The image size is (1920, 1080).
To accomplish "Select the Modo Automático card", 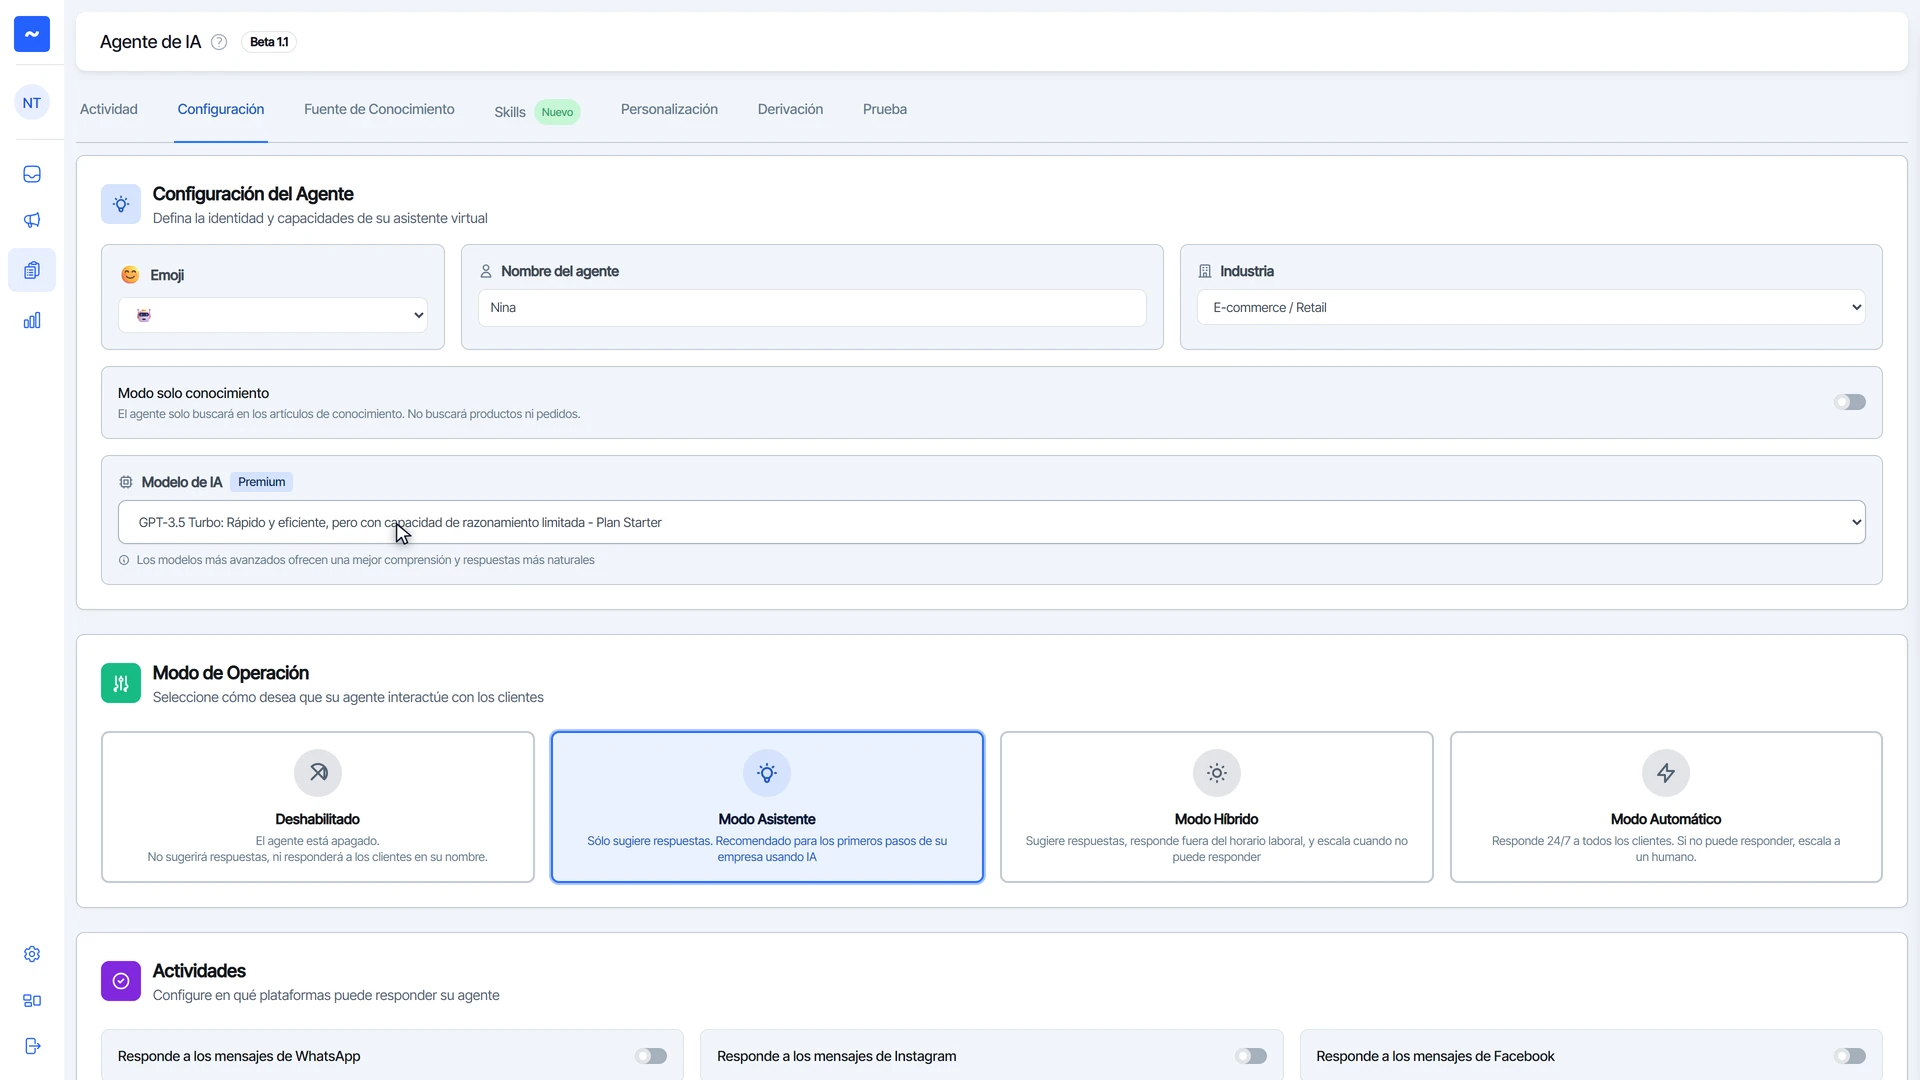I will pyautogui.click(x=1666, y=807).
